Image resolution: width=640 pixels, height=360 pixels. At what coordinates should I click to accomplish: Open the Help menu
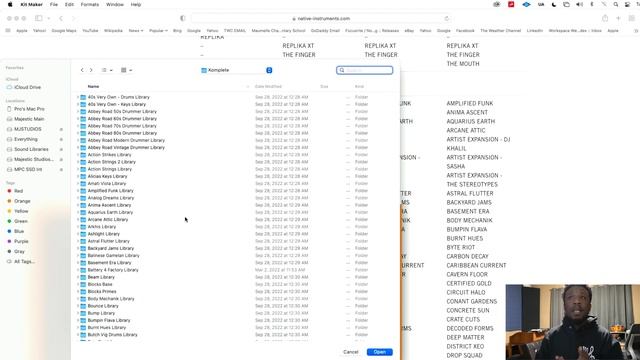(136, 4)
